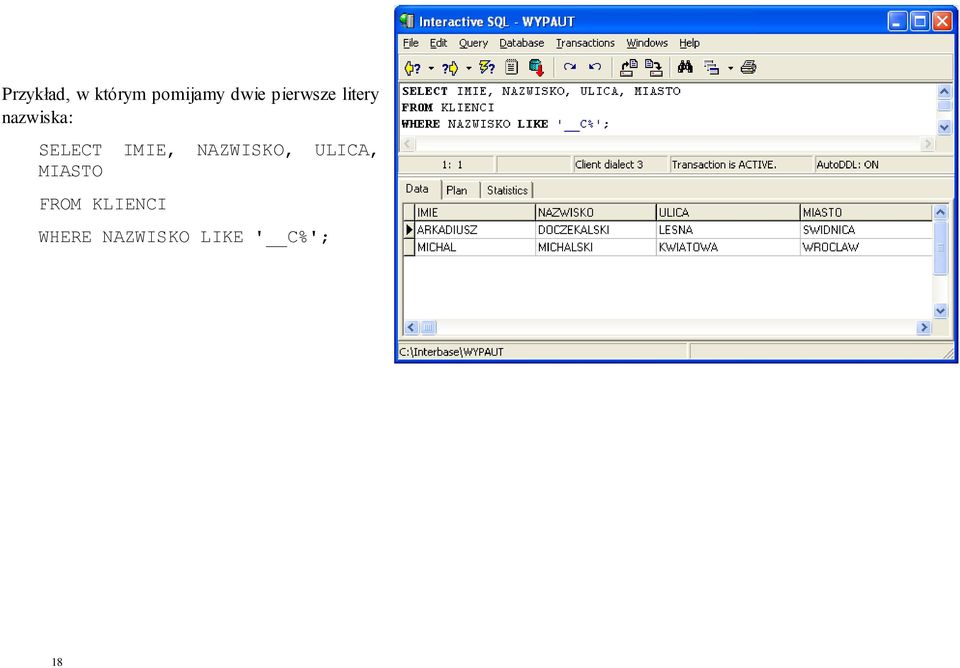
Task: Switch to the Statistics tab
Action: tap(507, 190)
